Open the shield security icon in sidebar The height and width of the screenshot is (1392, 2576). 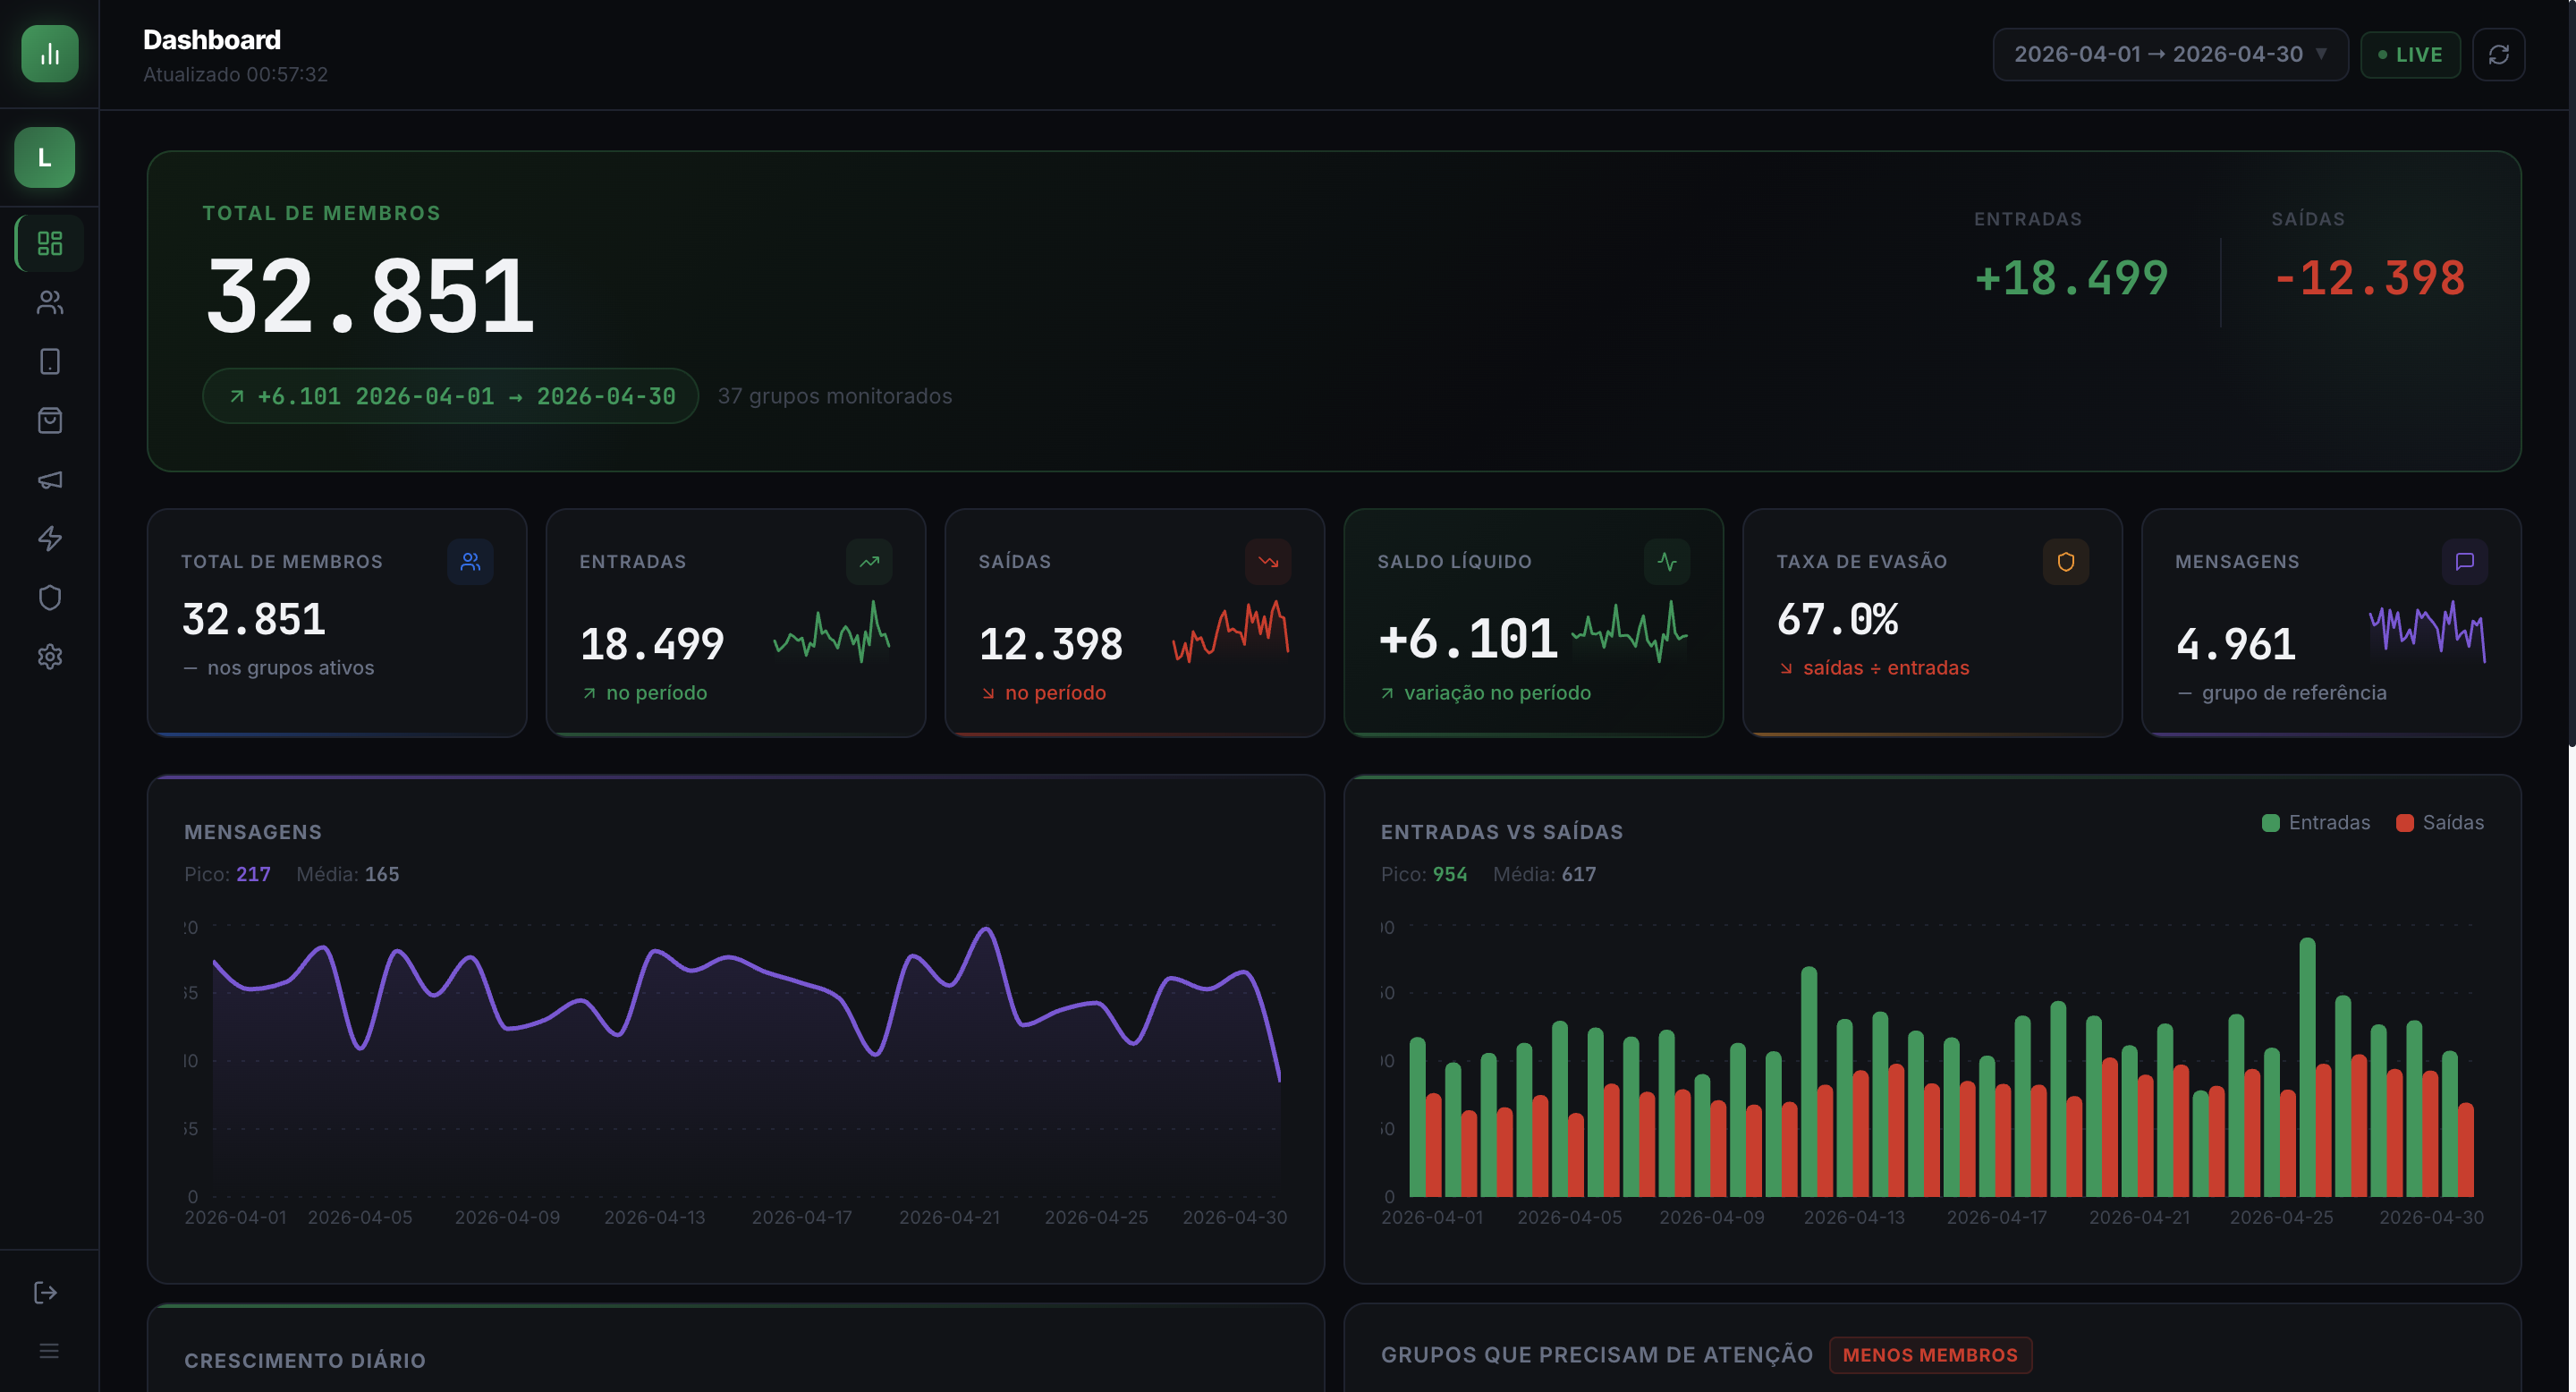click(x=49, y=598)
